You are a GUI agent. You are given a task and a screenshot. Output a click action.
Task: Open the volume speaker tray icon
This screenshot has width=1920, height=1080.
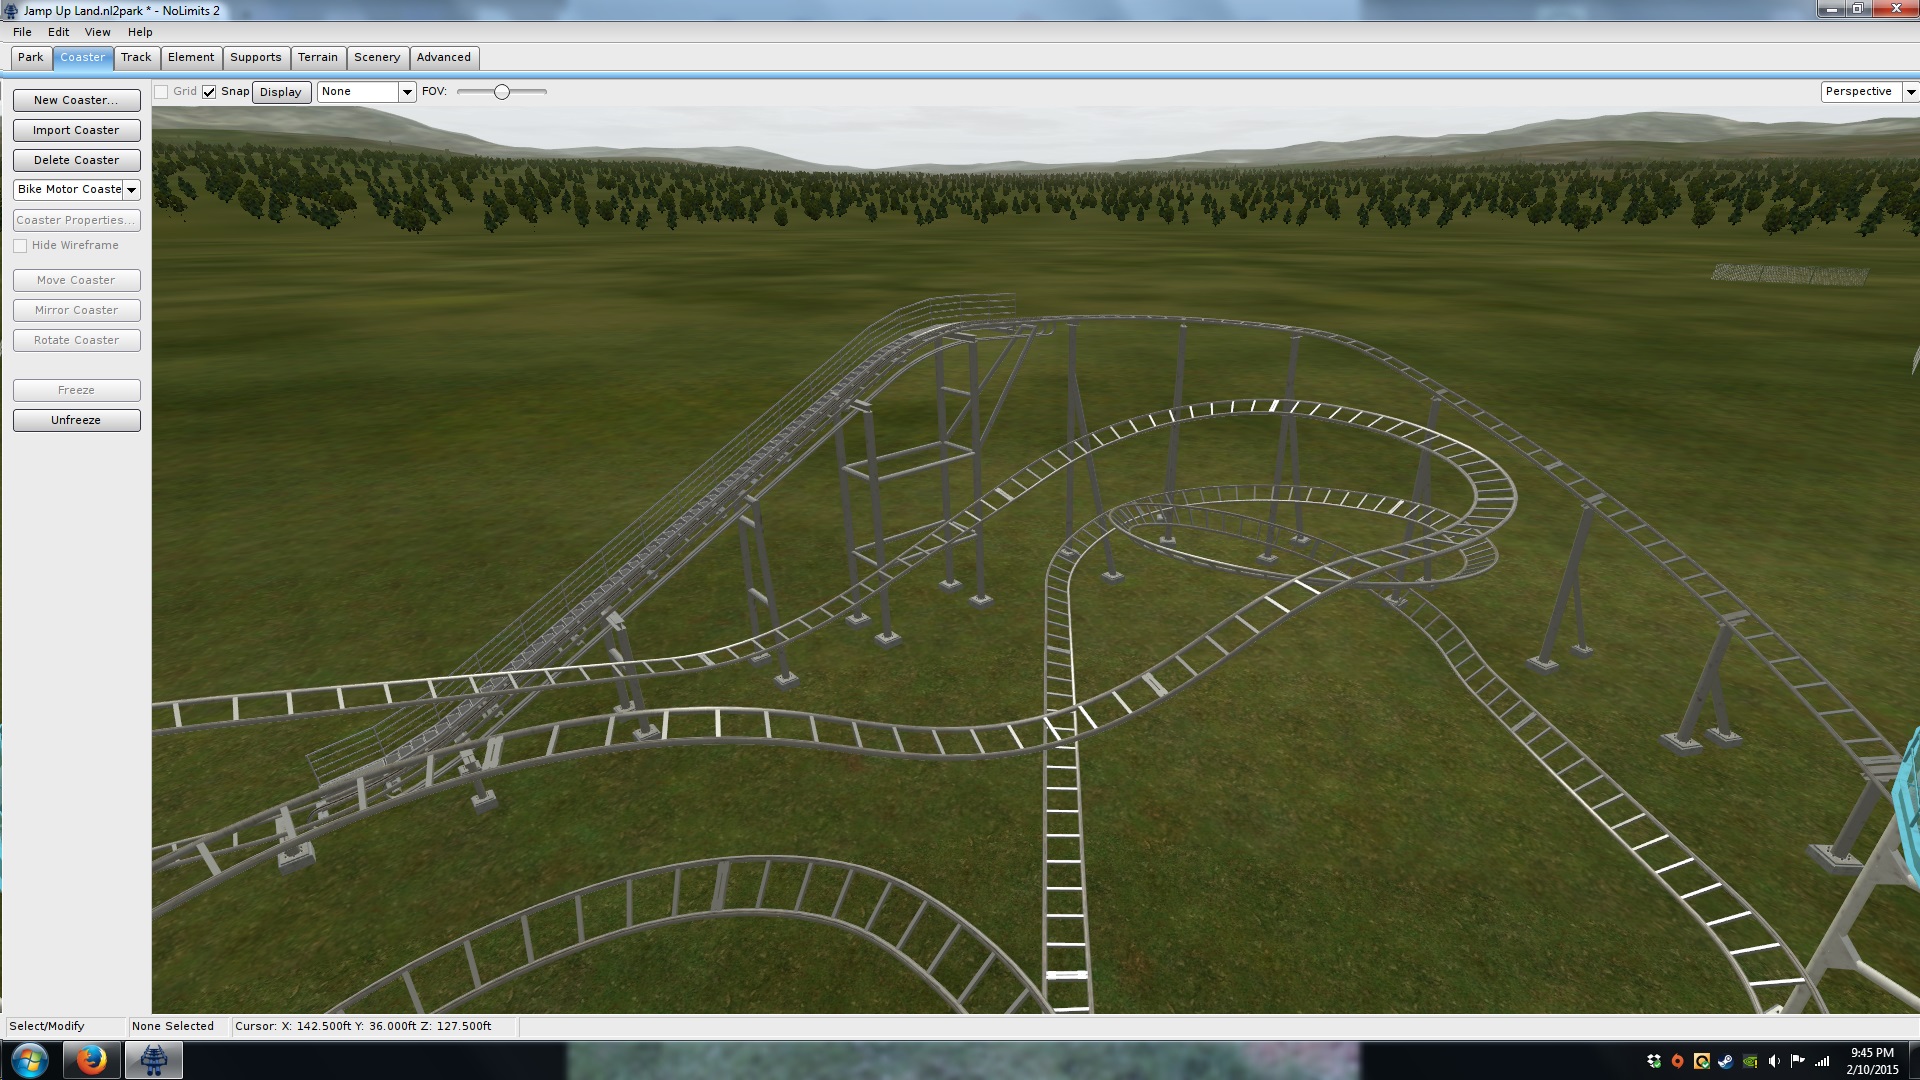pos(1773,1061)
